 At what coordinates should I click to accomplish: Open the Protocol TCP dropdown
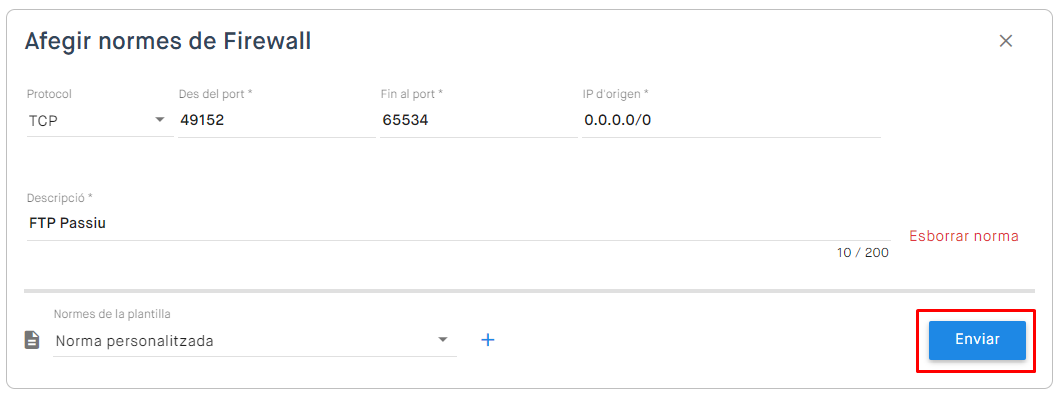[x=100, y=121]
